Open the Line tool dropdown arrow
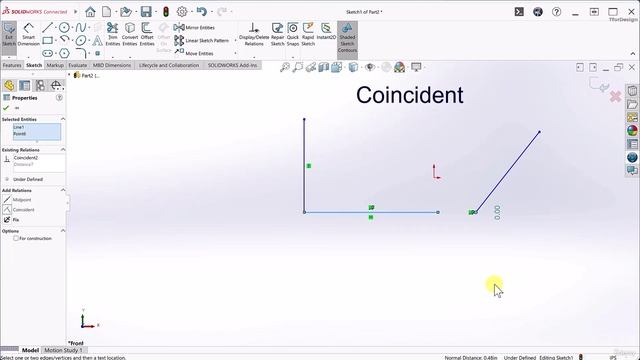This screenshot has height=360, width=640. [55, 28]
